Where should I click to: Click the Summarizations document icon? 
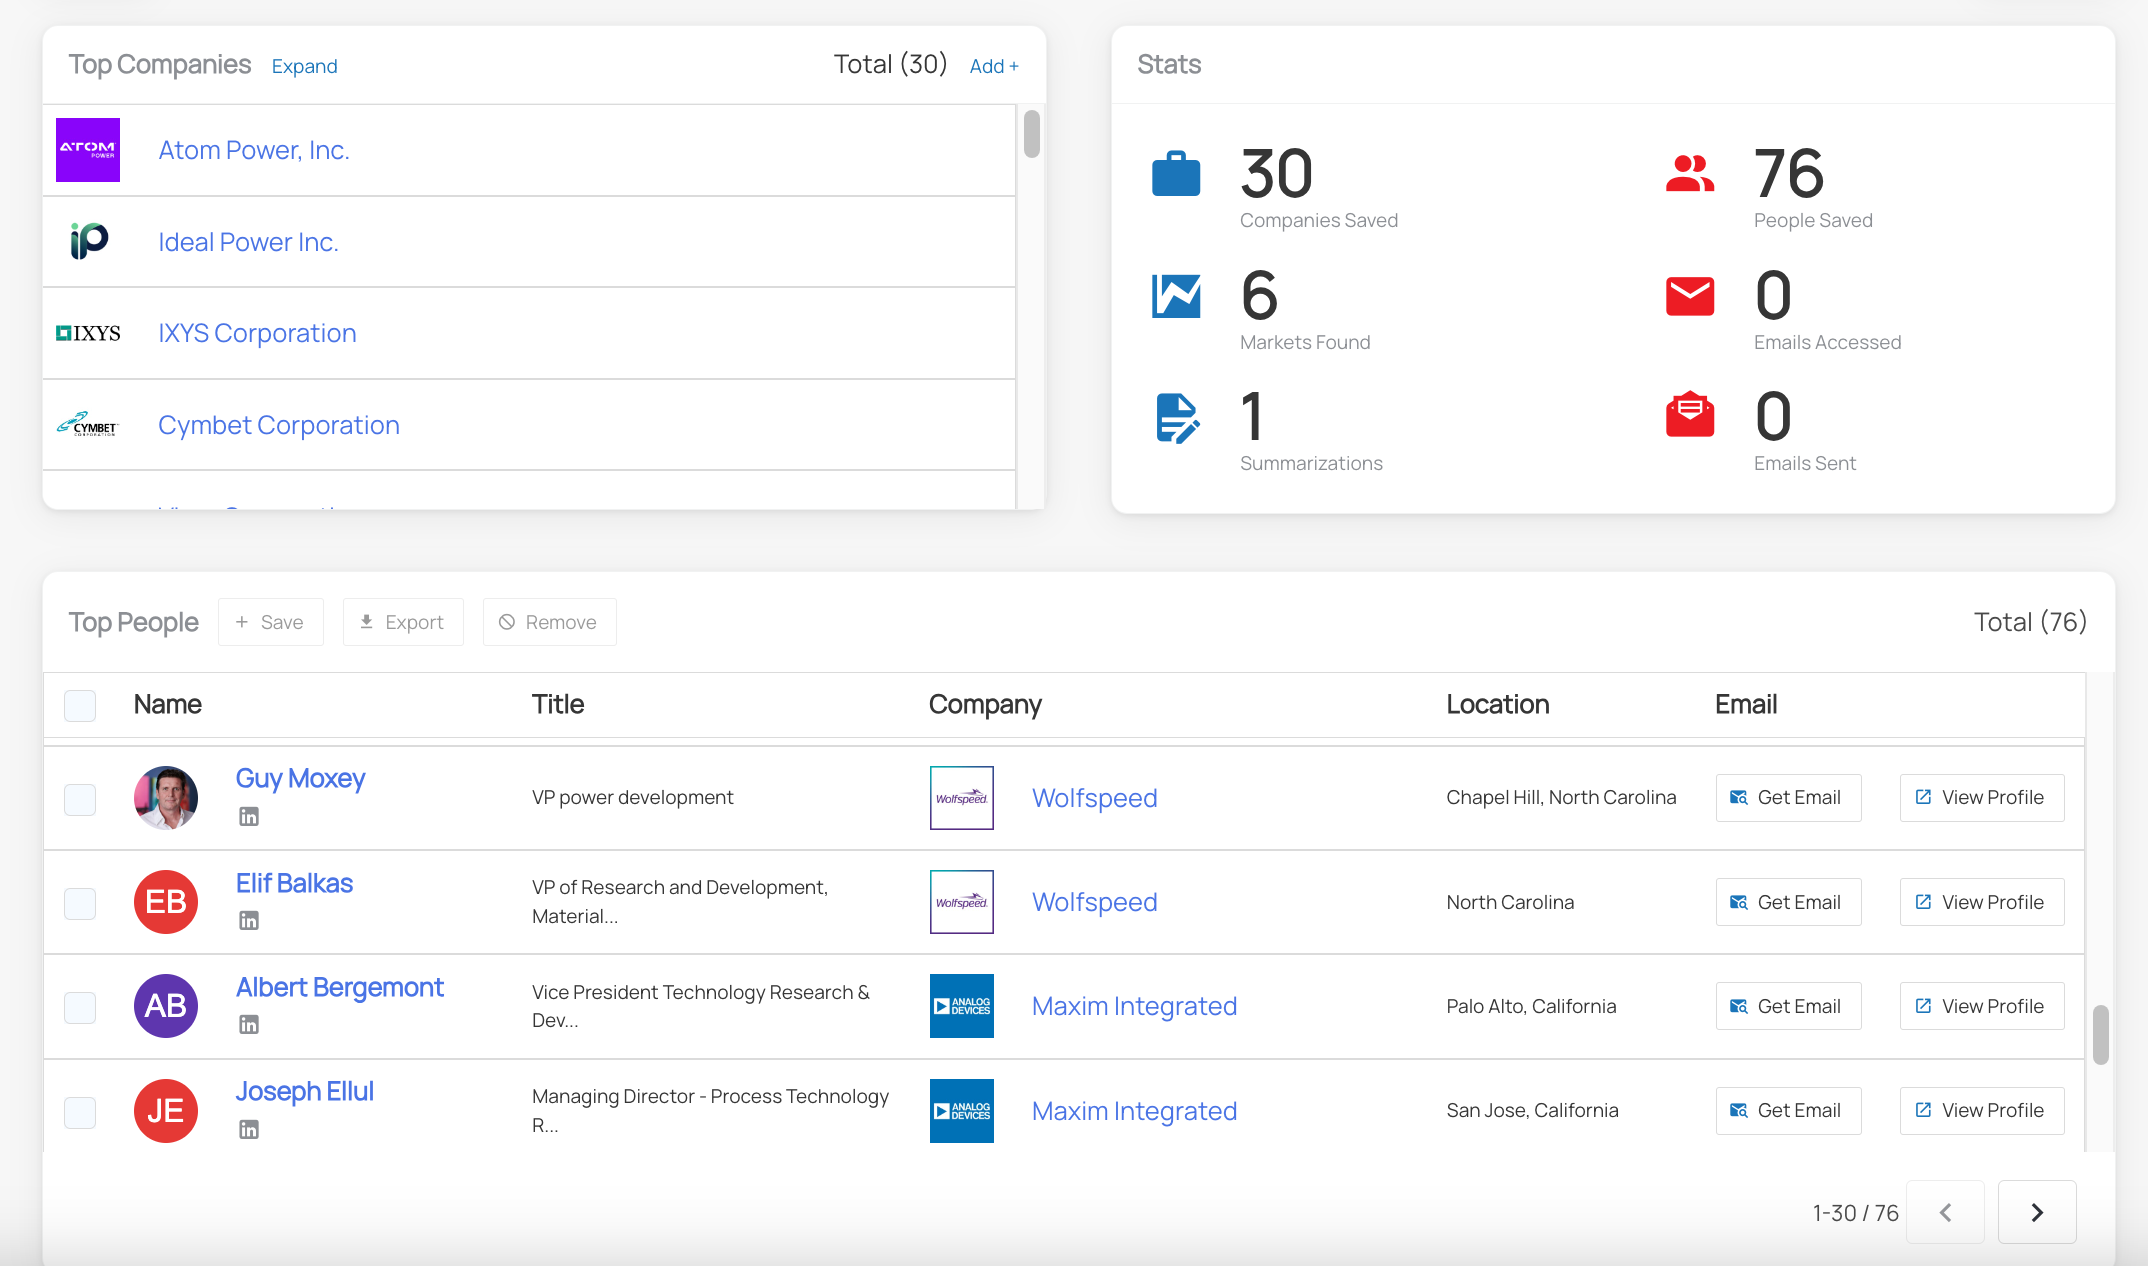(x=1176, y=418)
